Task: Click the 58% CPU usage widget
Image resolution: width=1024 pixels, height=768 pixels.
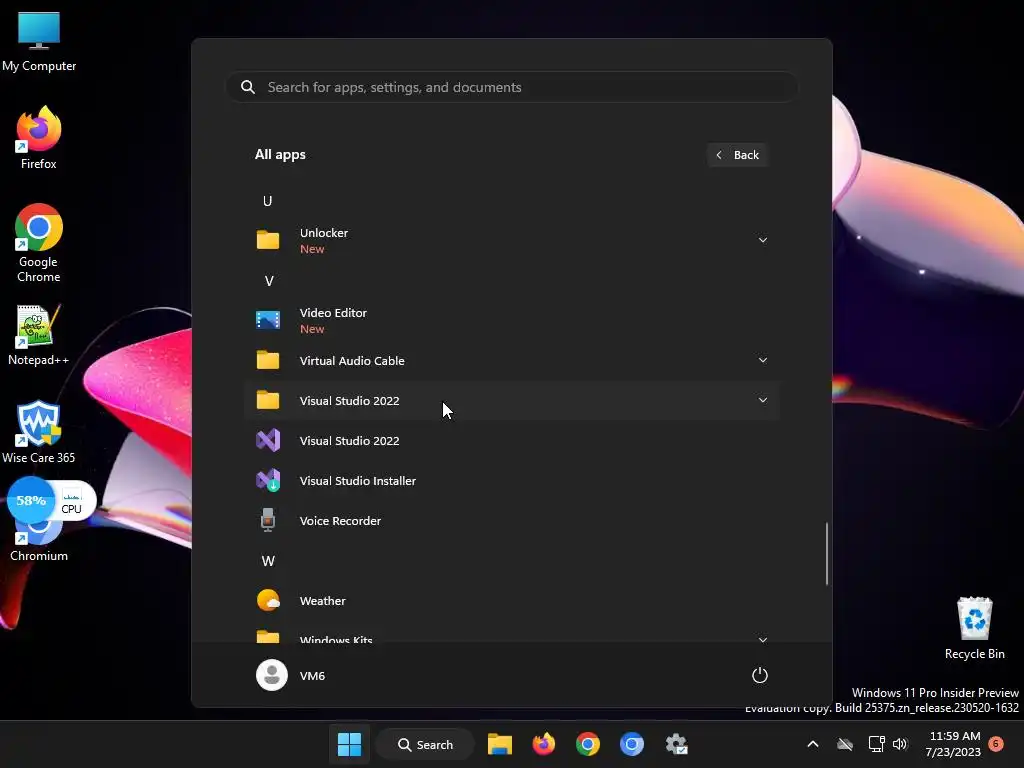Action: tap(52, 502)
